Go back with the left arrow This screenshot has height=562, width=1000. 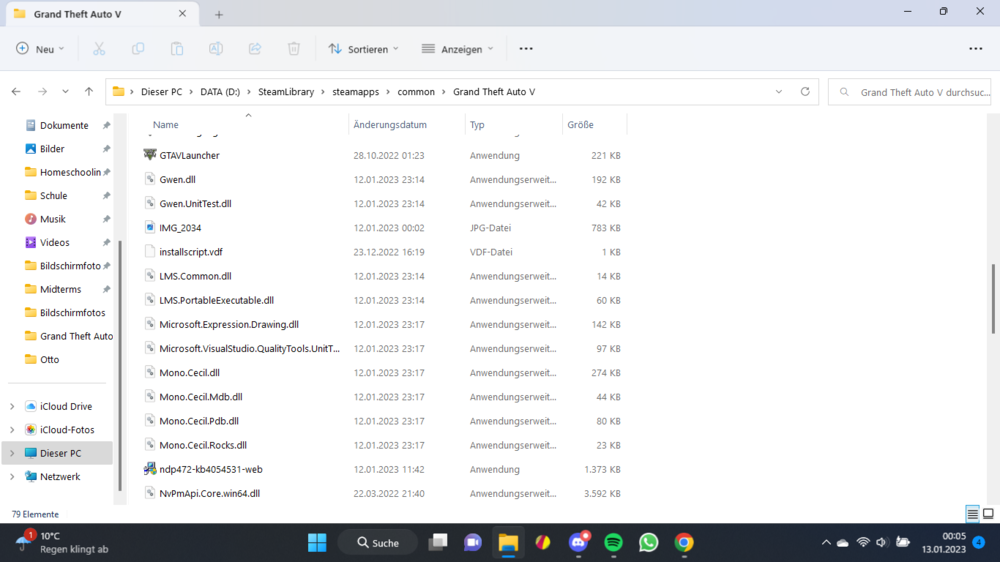(16, 92)
